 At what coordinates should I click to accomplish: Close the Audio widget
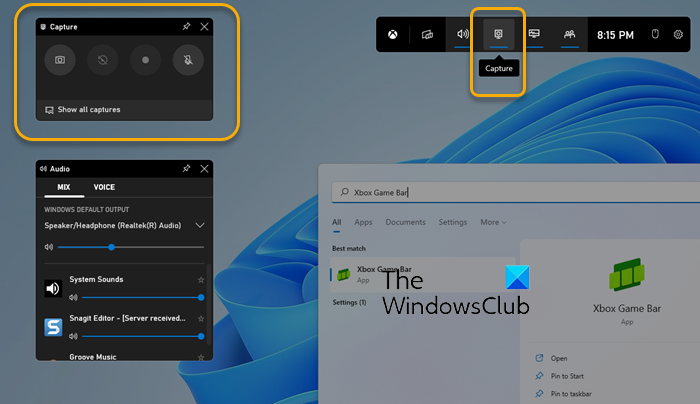pyautogui.click(x=204, y=168)
